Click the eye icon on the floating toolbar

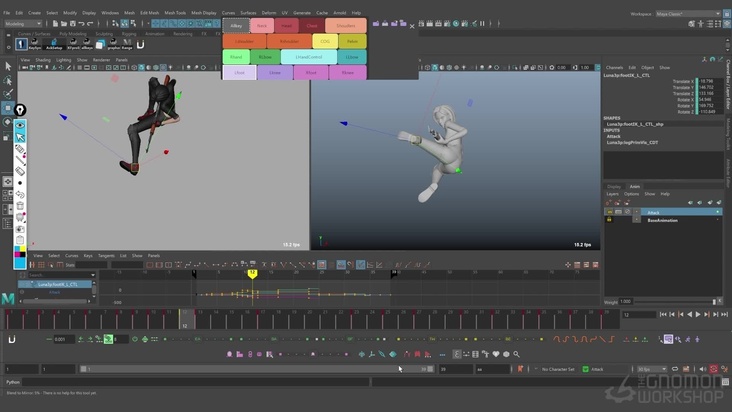pos(20,124)
